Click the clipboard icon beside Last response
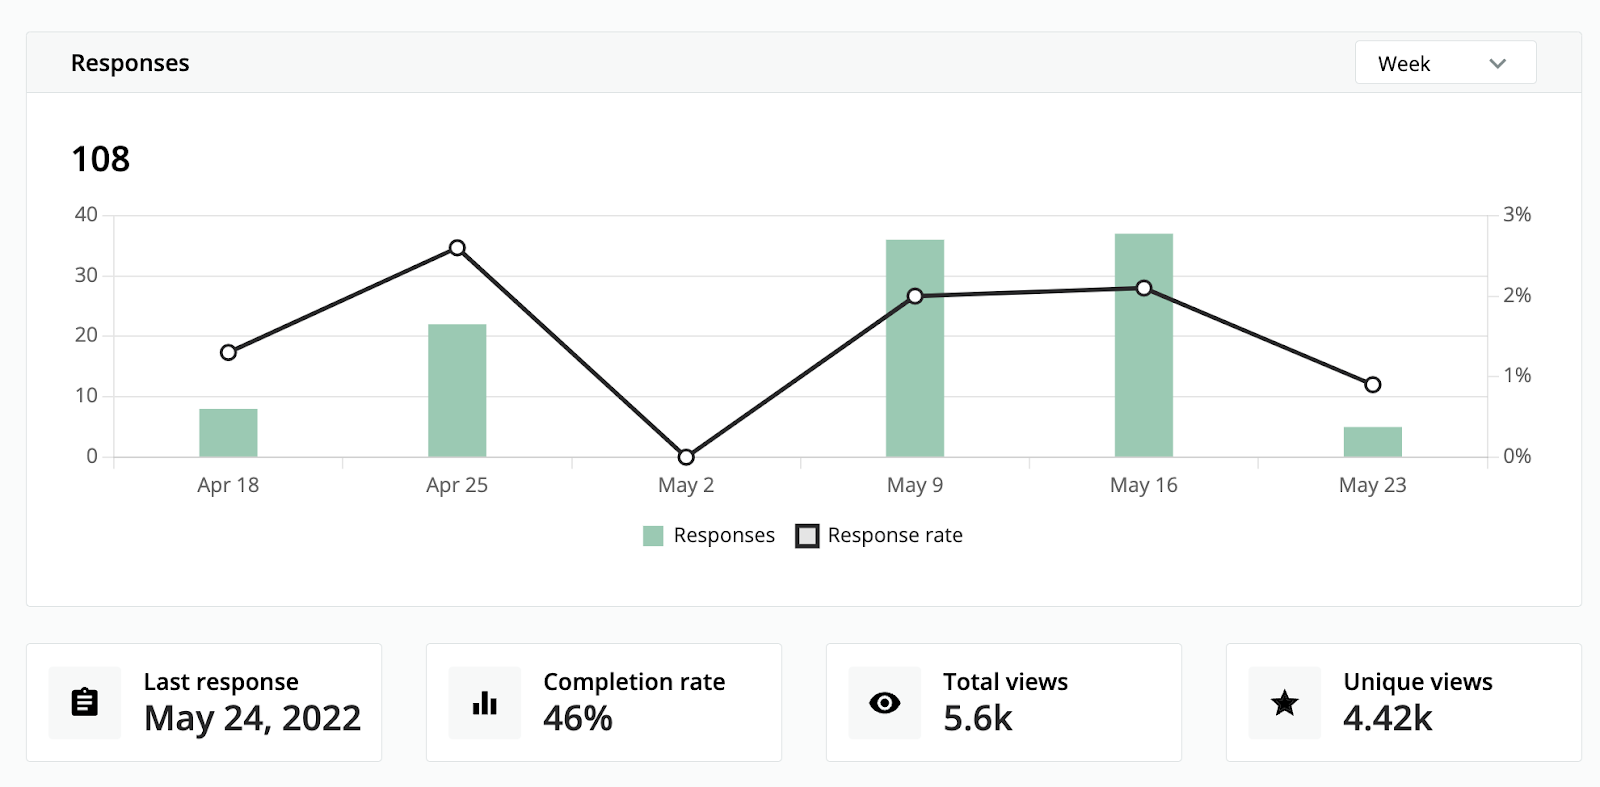The image size is (1600, 787). [x=85, y=703]
